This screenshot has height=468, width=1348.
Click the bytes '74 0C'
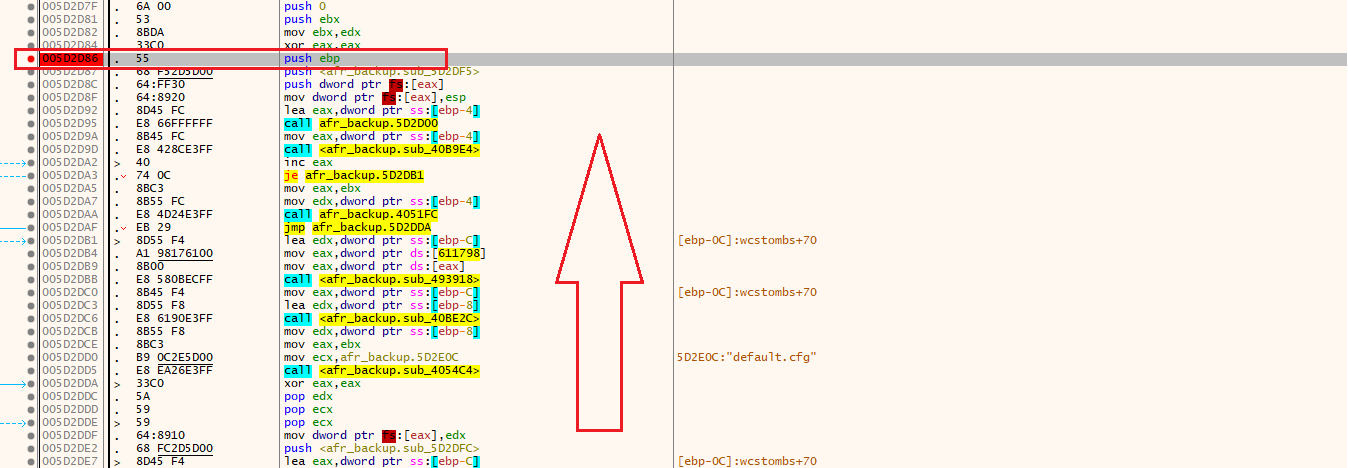(x=151, y=175)
